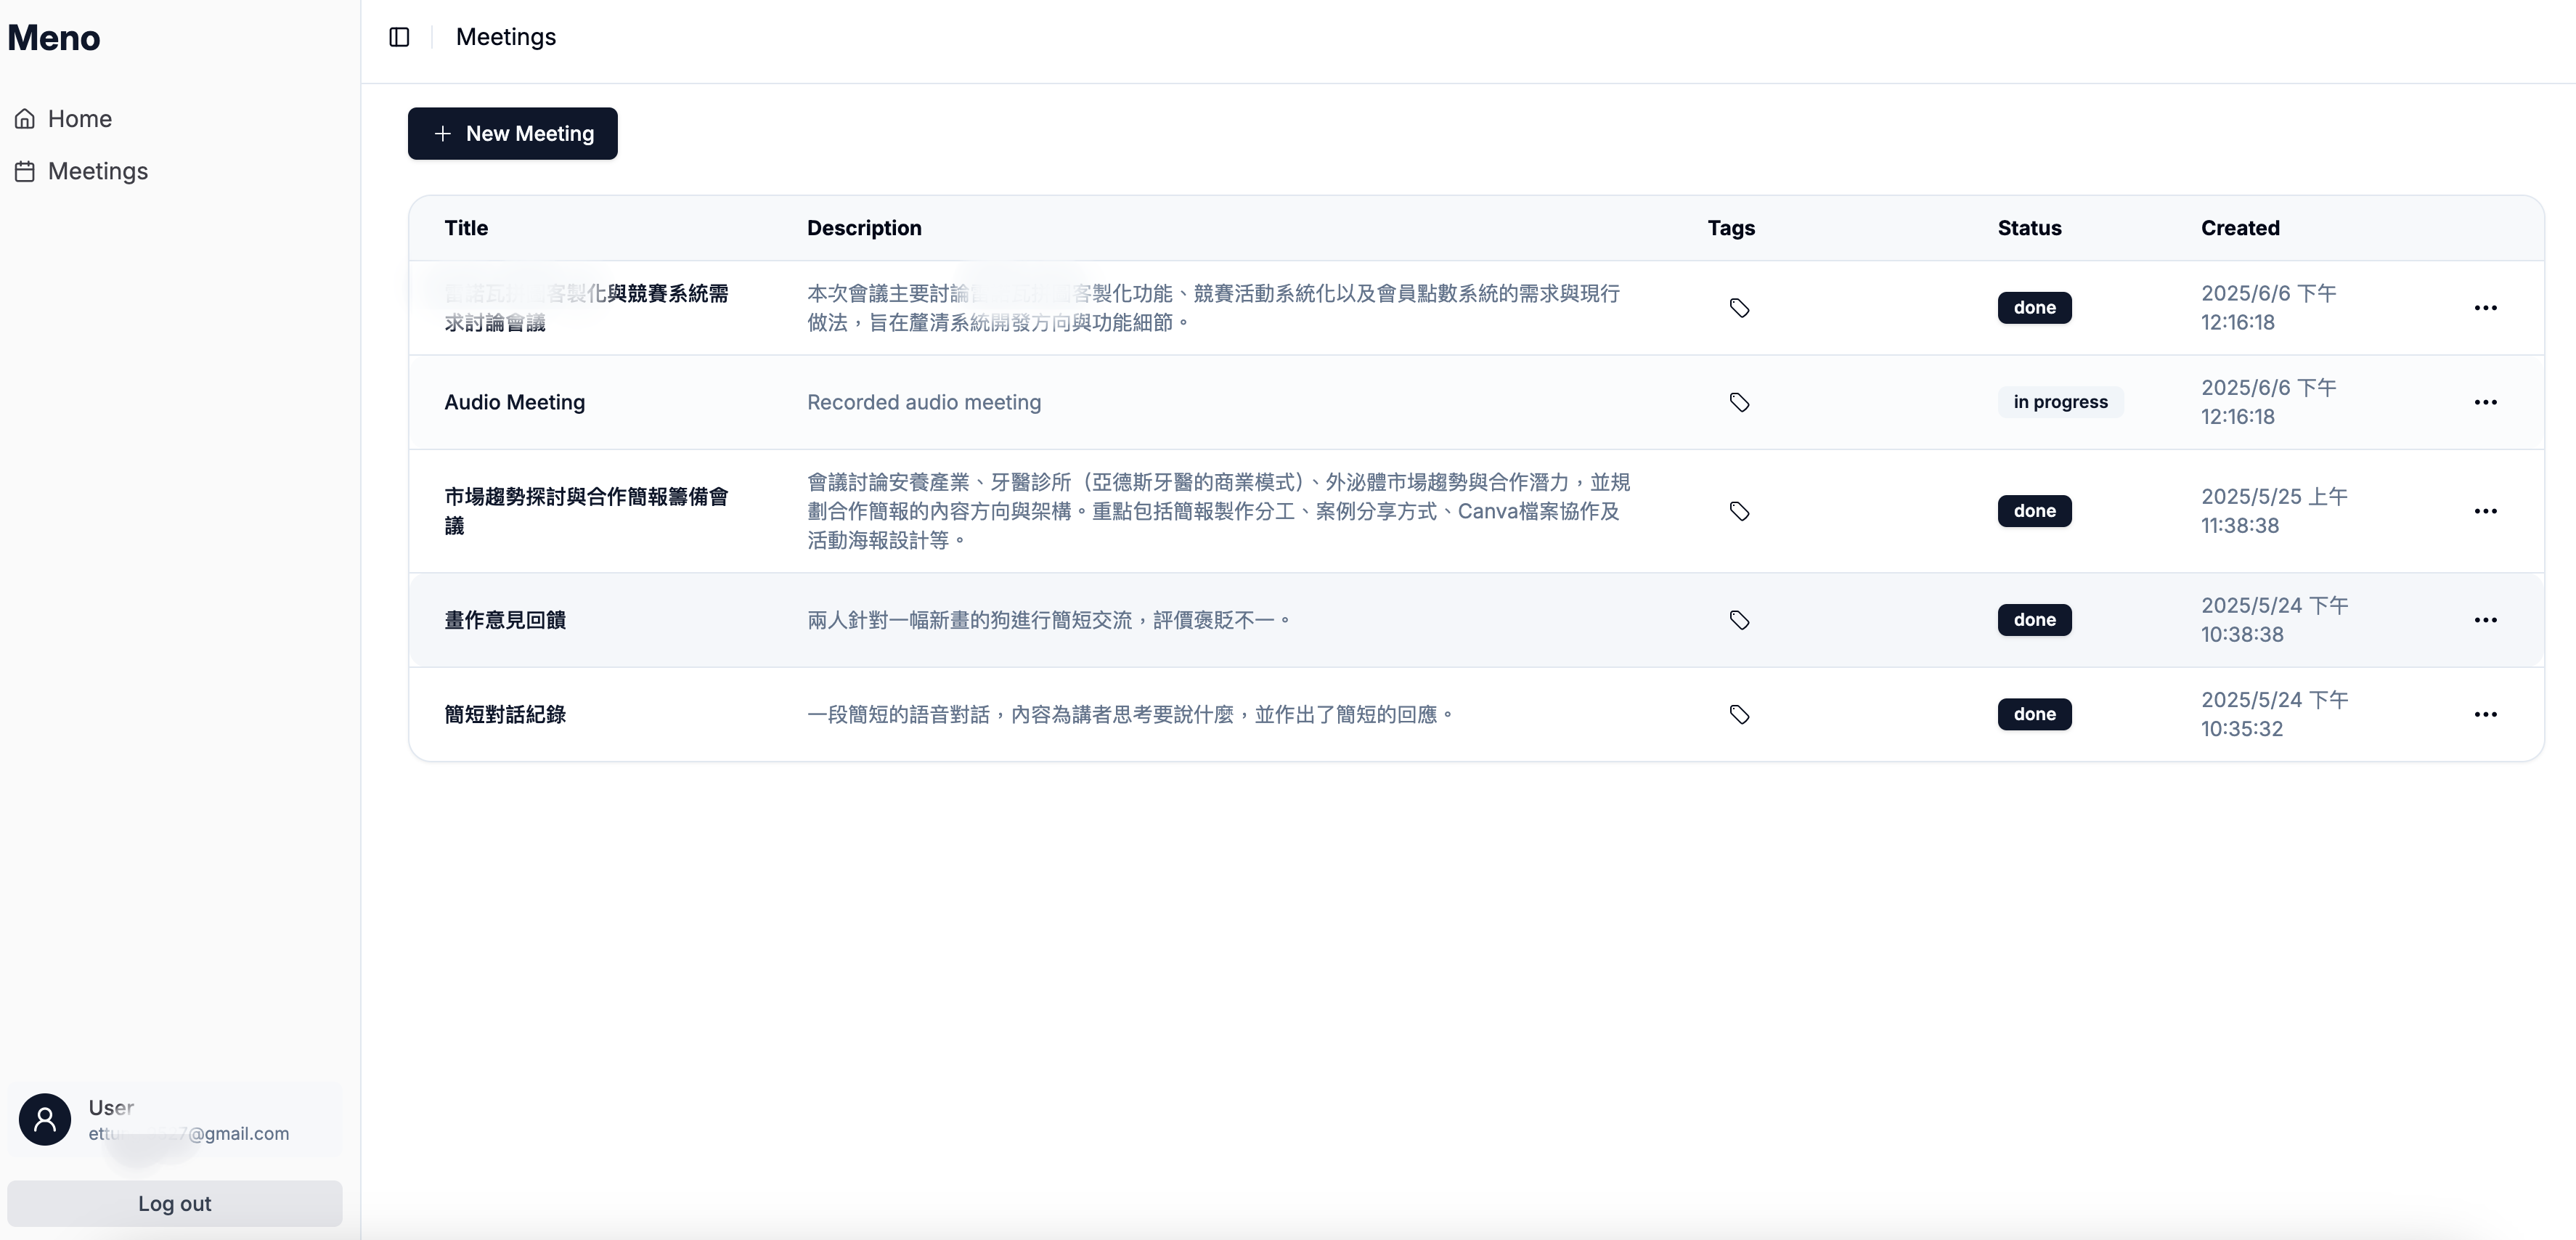Click done badge in the 求討論會議 row
The image size is (2576, 1240).
coord(2034,308)
